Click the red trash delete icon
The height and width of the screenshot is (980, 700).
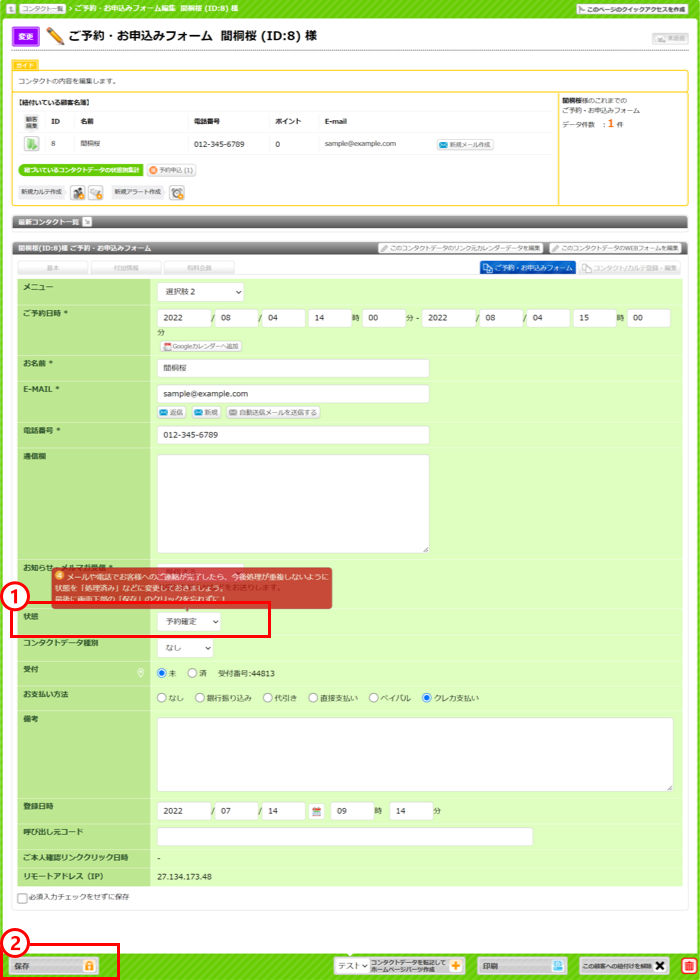(688, 965)
